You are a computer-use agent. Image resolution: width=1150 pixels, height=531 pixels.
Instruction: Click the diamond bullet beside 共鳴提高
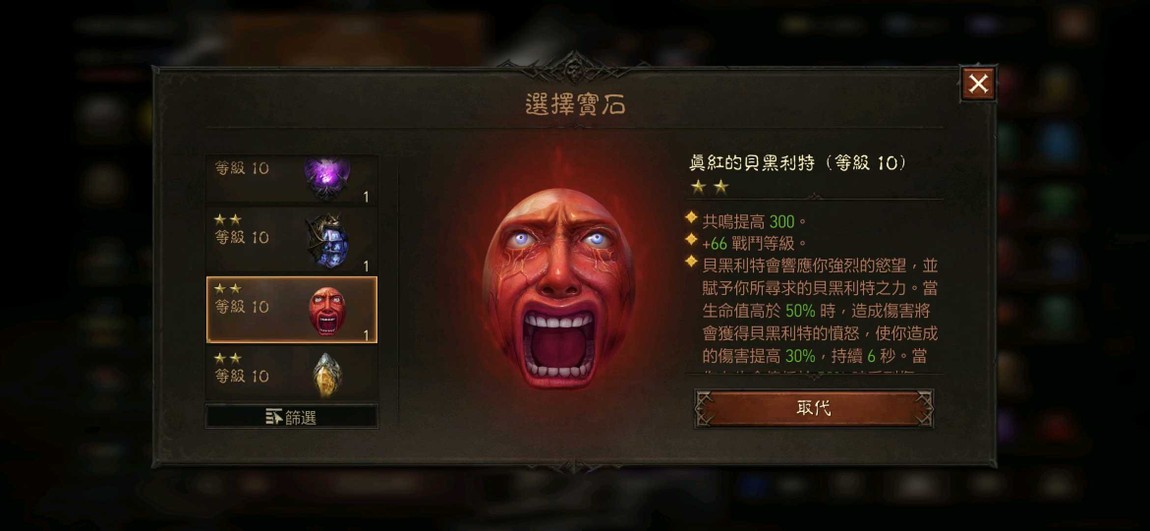pyautogui.click(x=691, y=219)
